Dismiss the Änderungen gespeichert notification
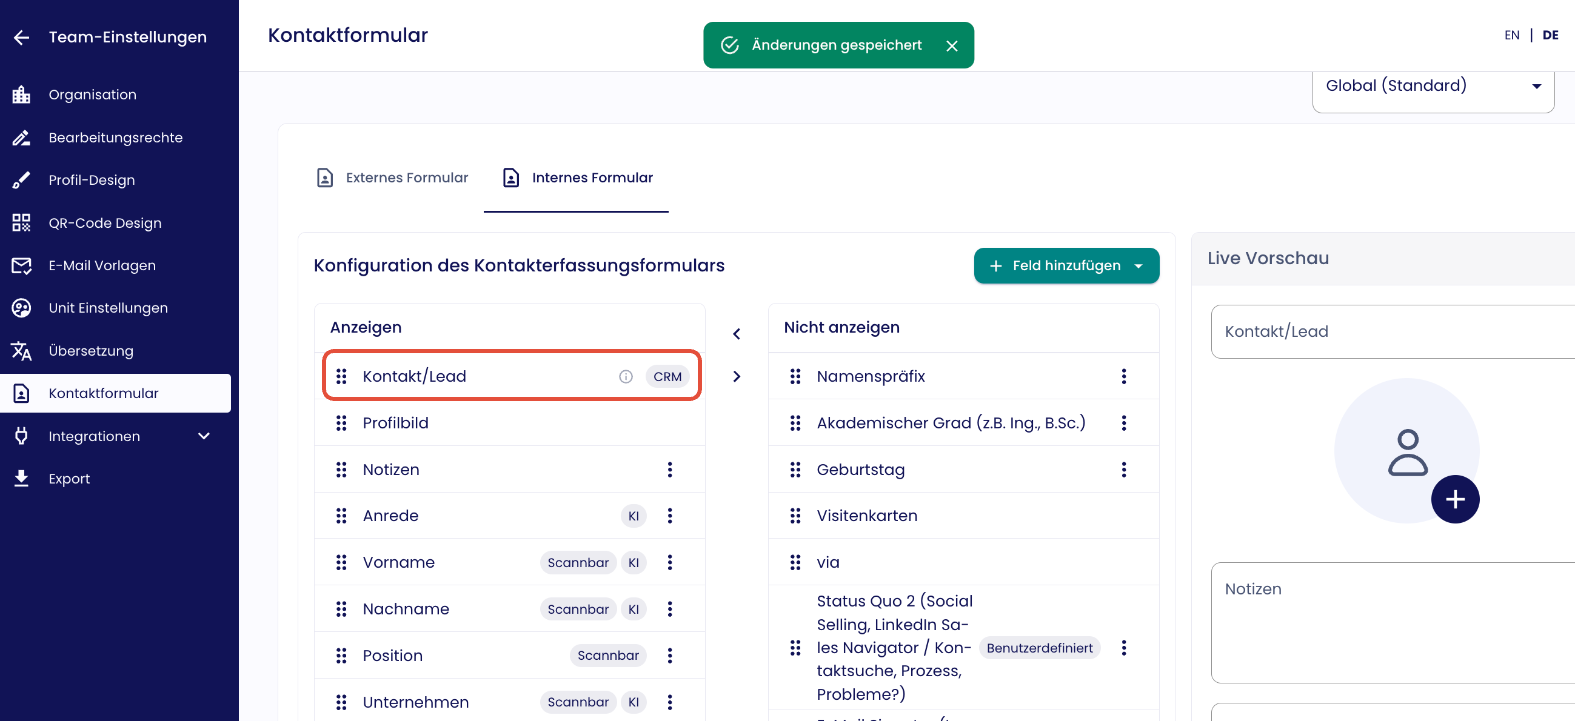Screen dimensions: 1575x721 [952, 46]
